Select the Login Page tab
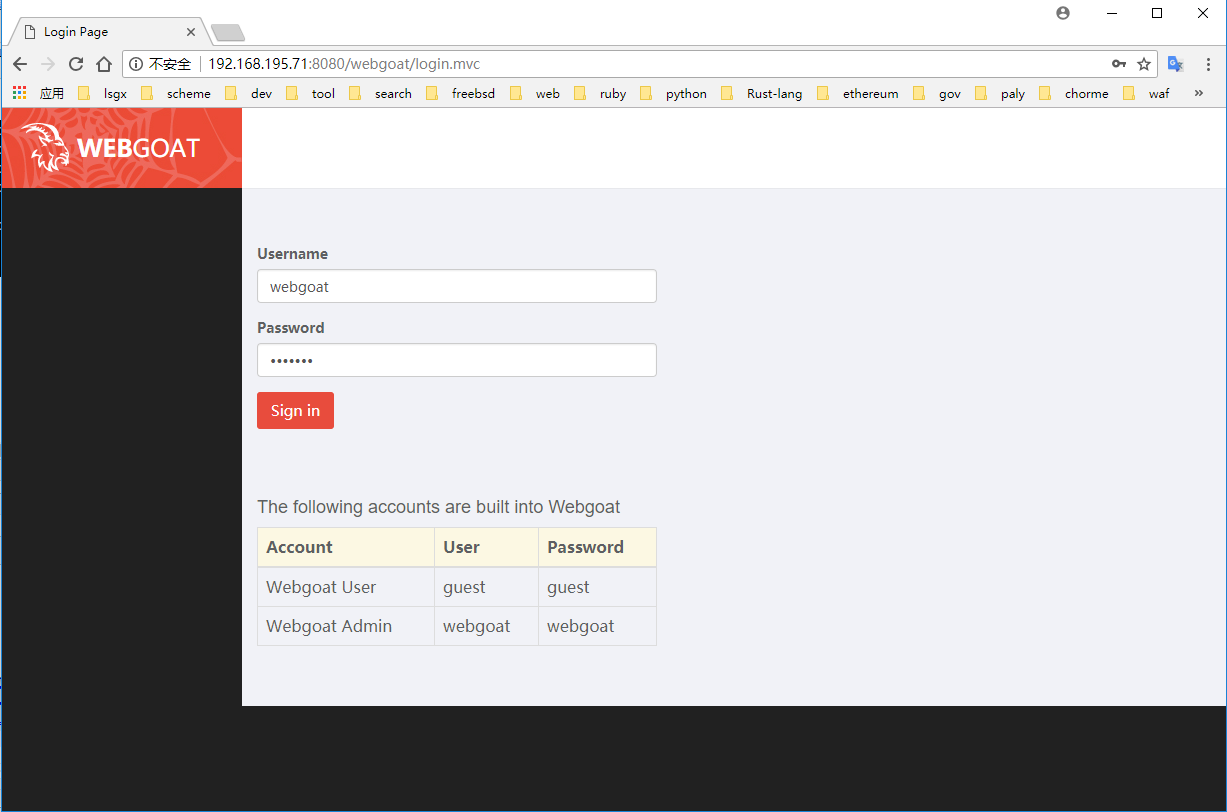1227x812 pixels. (106, 32)
